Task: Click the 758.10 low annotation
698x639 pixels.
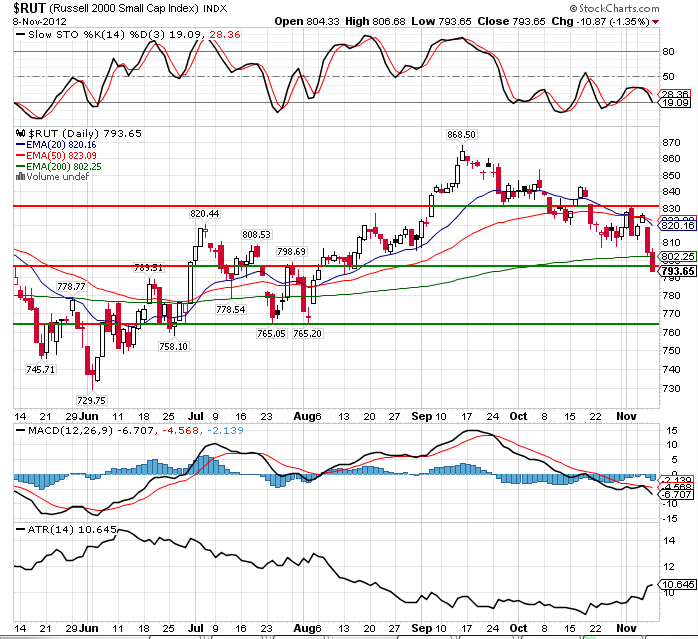Action: click(173, 346)
